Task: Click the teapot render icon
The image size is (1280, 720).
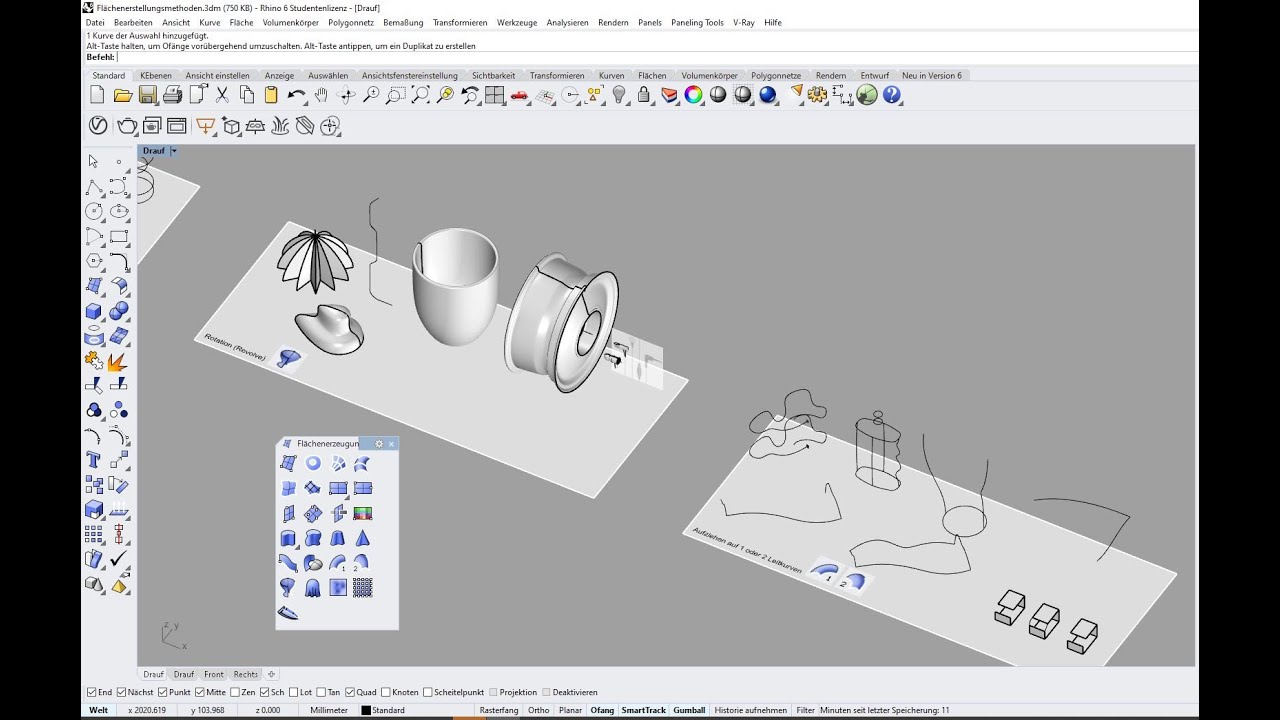Action: 127,125
